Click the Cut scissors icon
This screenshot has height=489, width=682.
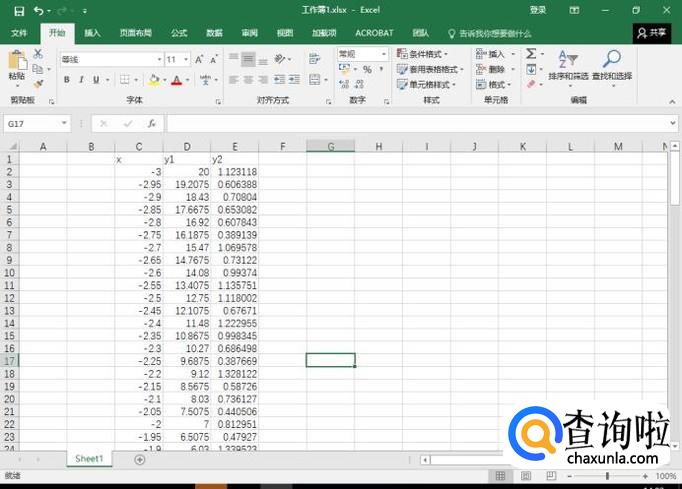pos(38,54)
